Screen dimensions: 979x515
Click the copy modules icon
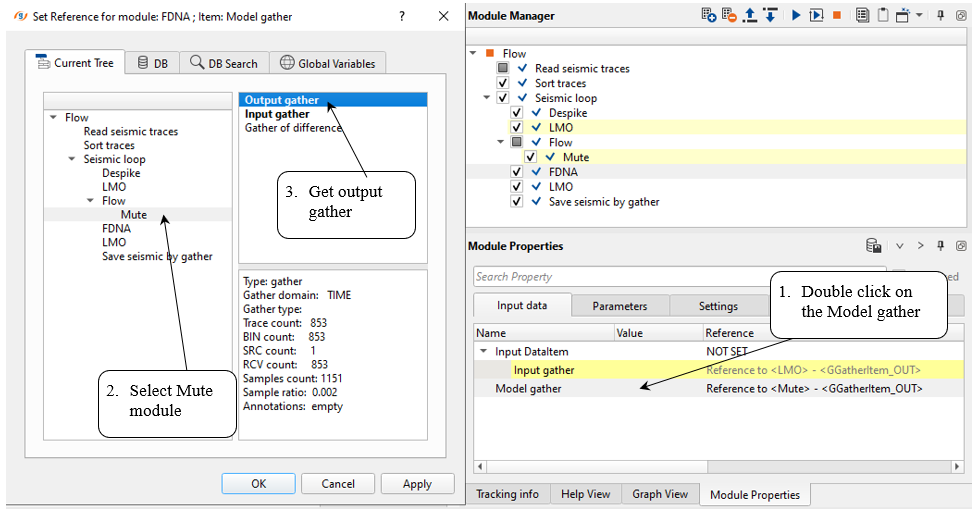pos(862,15)
